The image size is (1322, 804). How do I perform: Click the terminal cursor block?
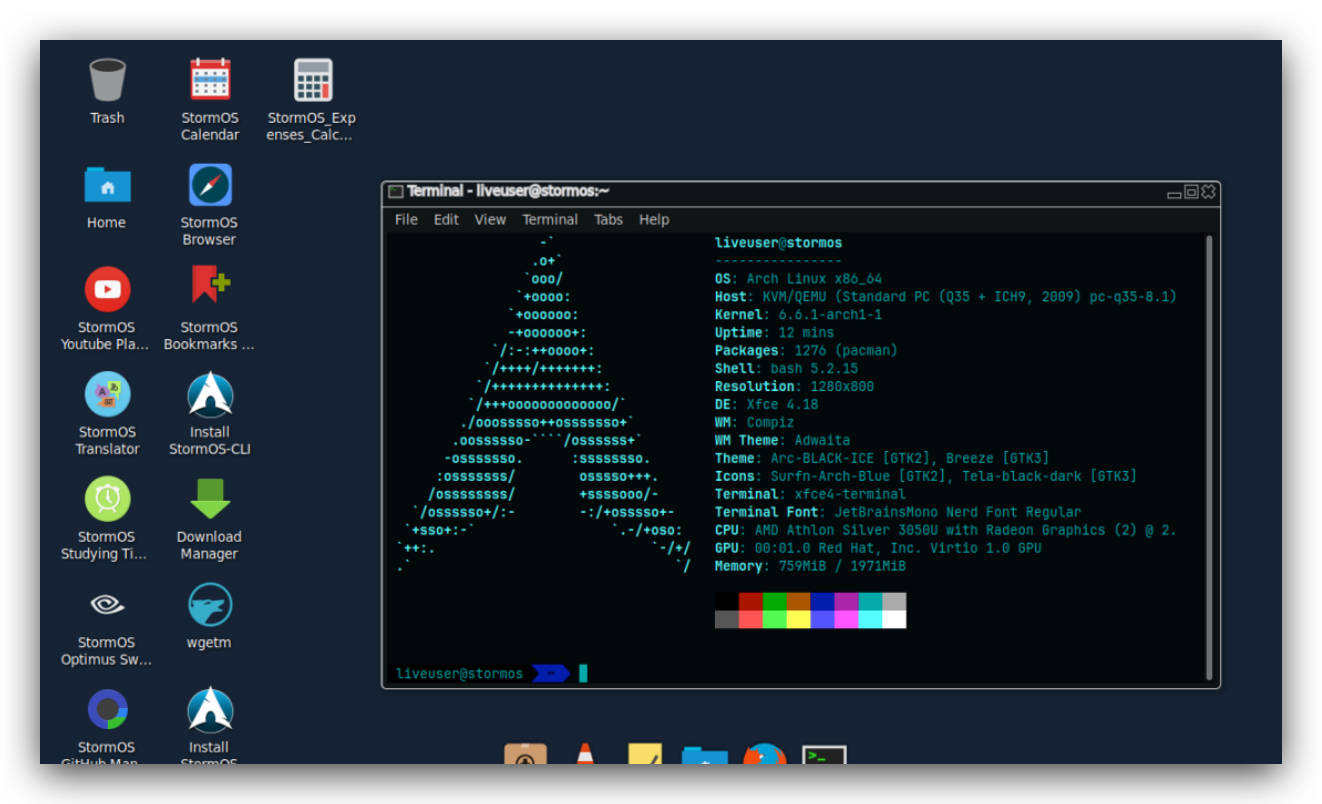583,674
